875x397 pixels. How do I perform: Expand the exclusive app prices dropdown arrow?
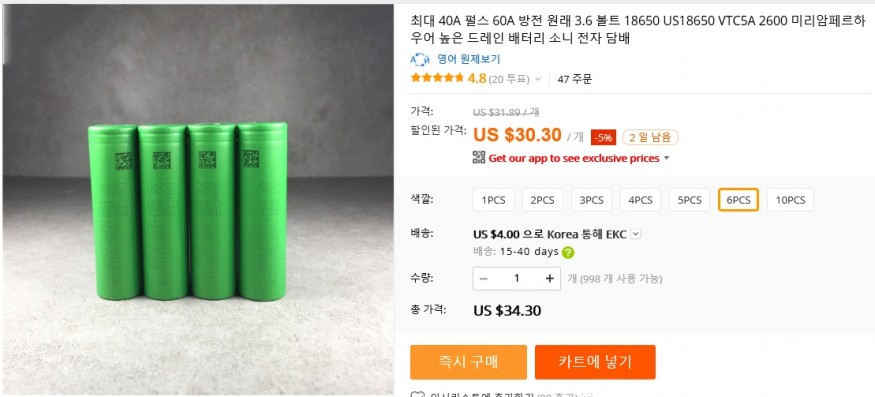pos(666,159)
